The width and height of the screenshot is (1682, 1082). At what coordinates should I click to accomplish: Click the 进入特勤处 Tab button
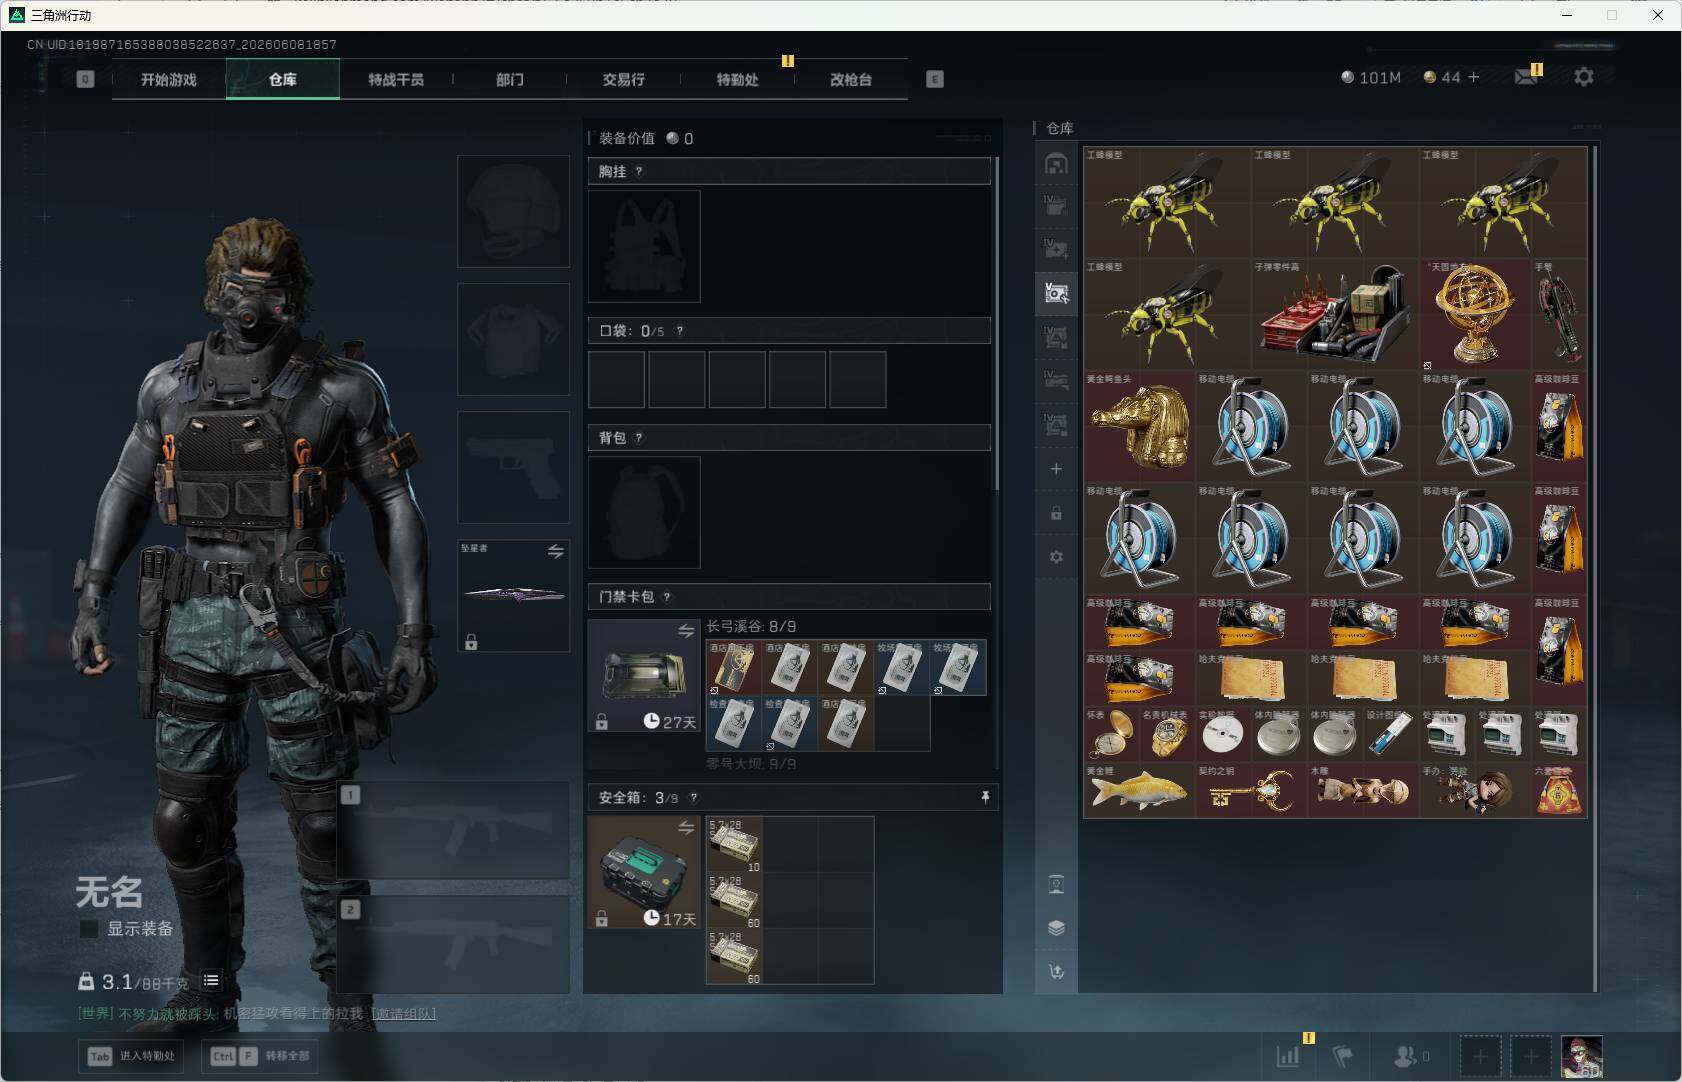pos(131,1056)
